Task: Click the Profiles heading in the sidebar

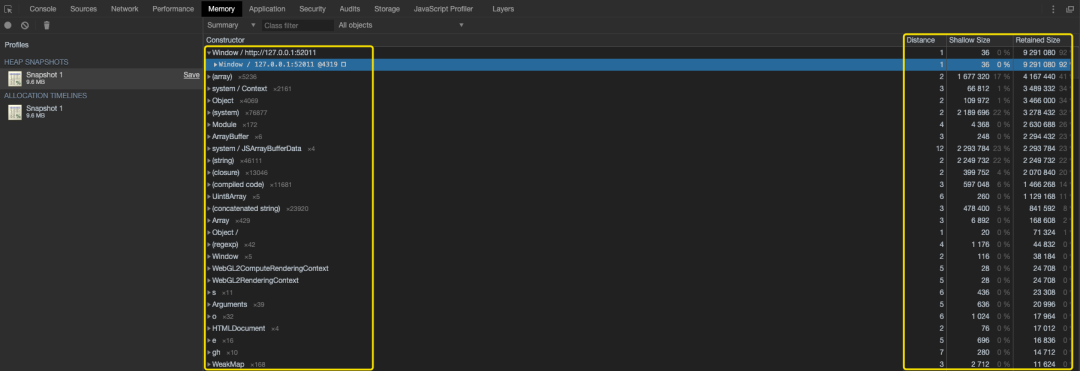Action: point(17,45)
